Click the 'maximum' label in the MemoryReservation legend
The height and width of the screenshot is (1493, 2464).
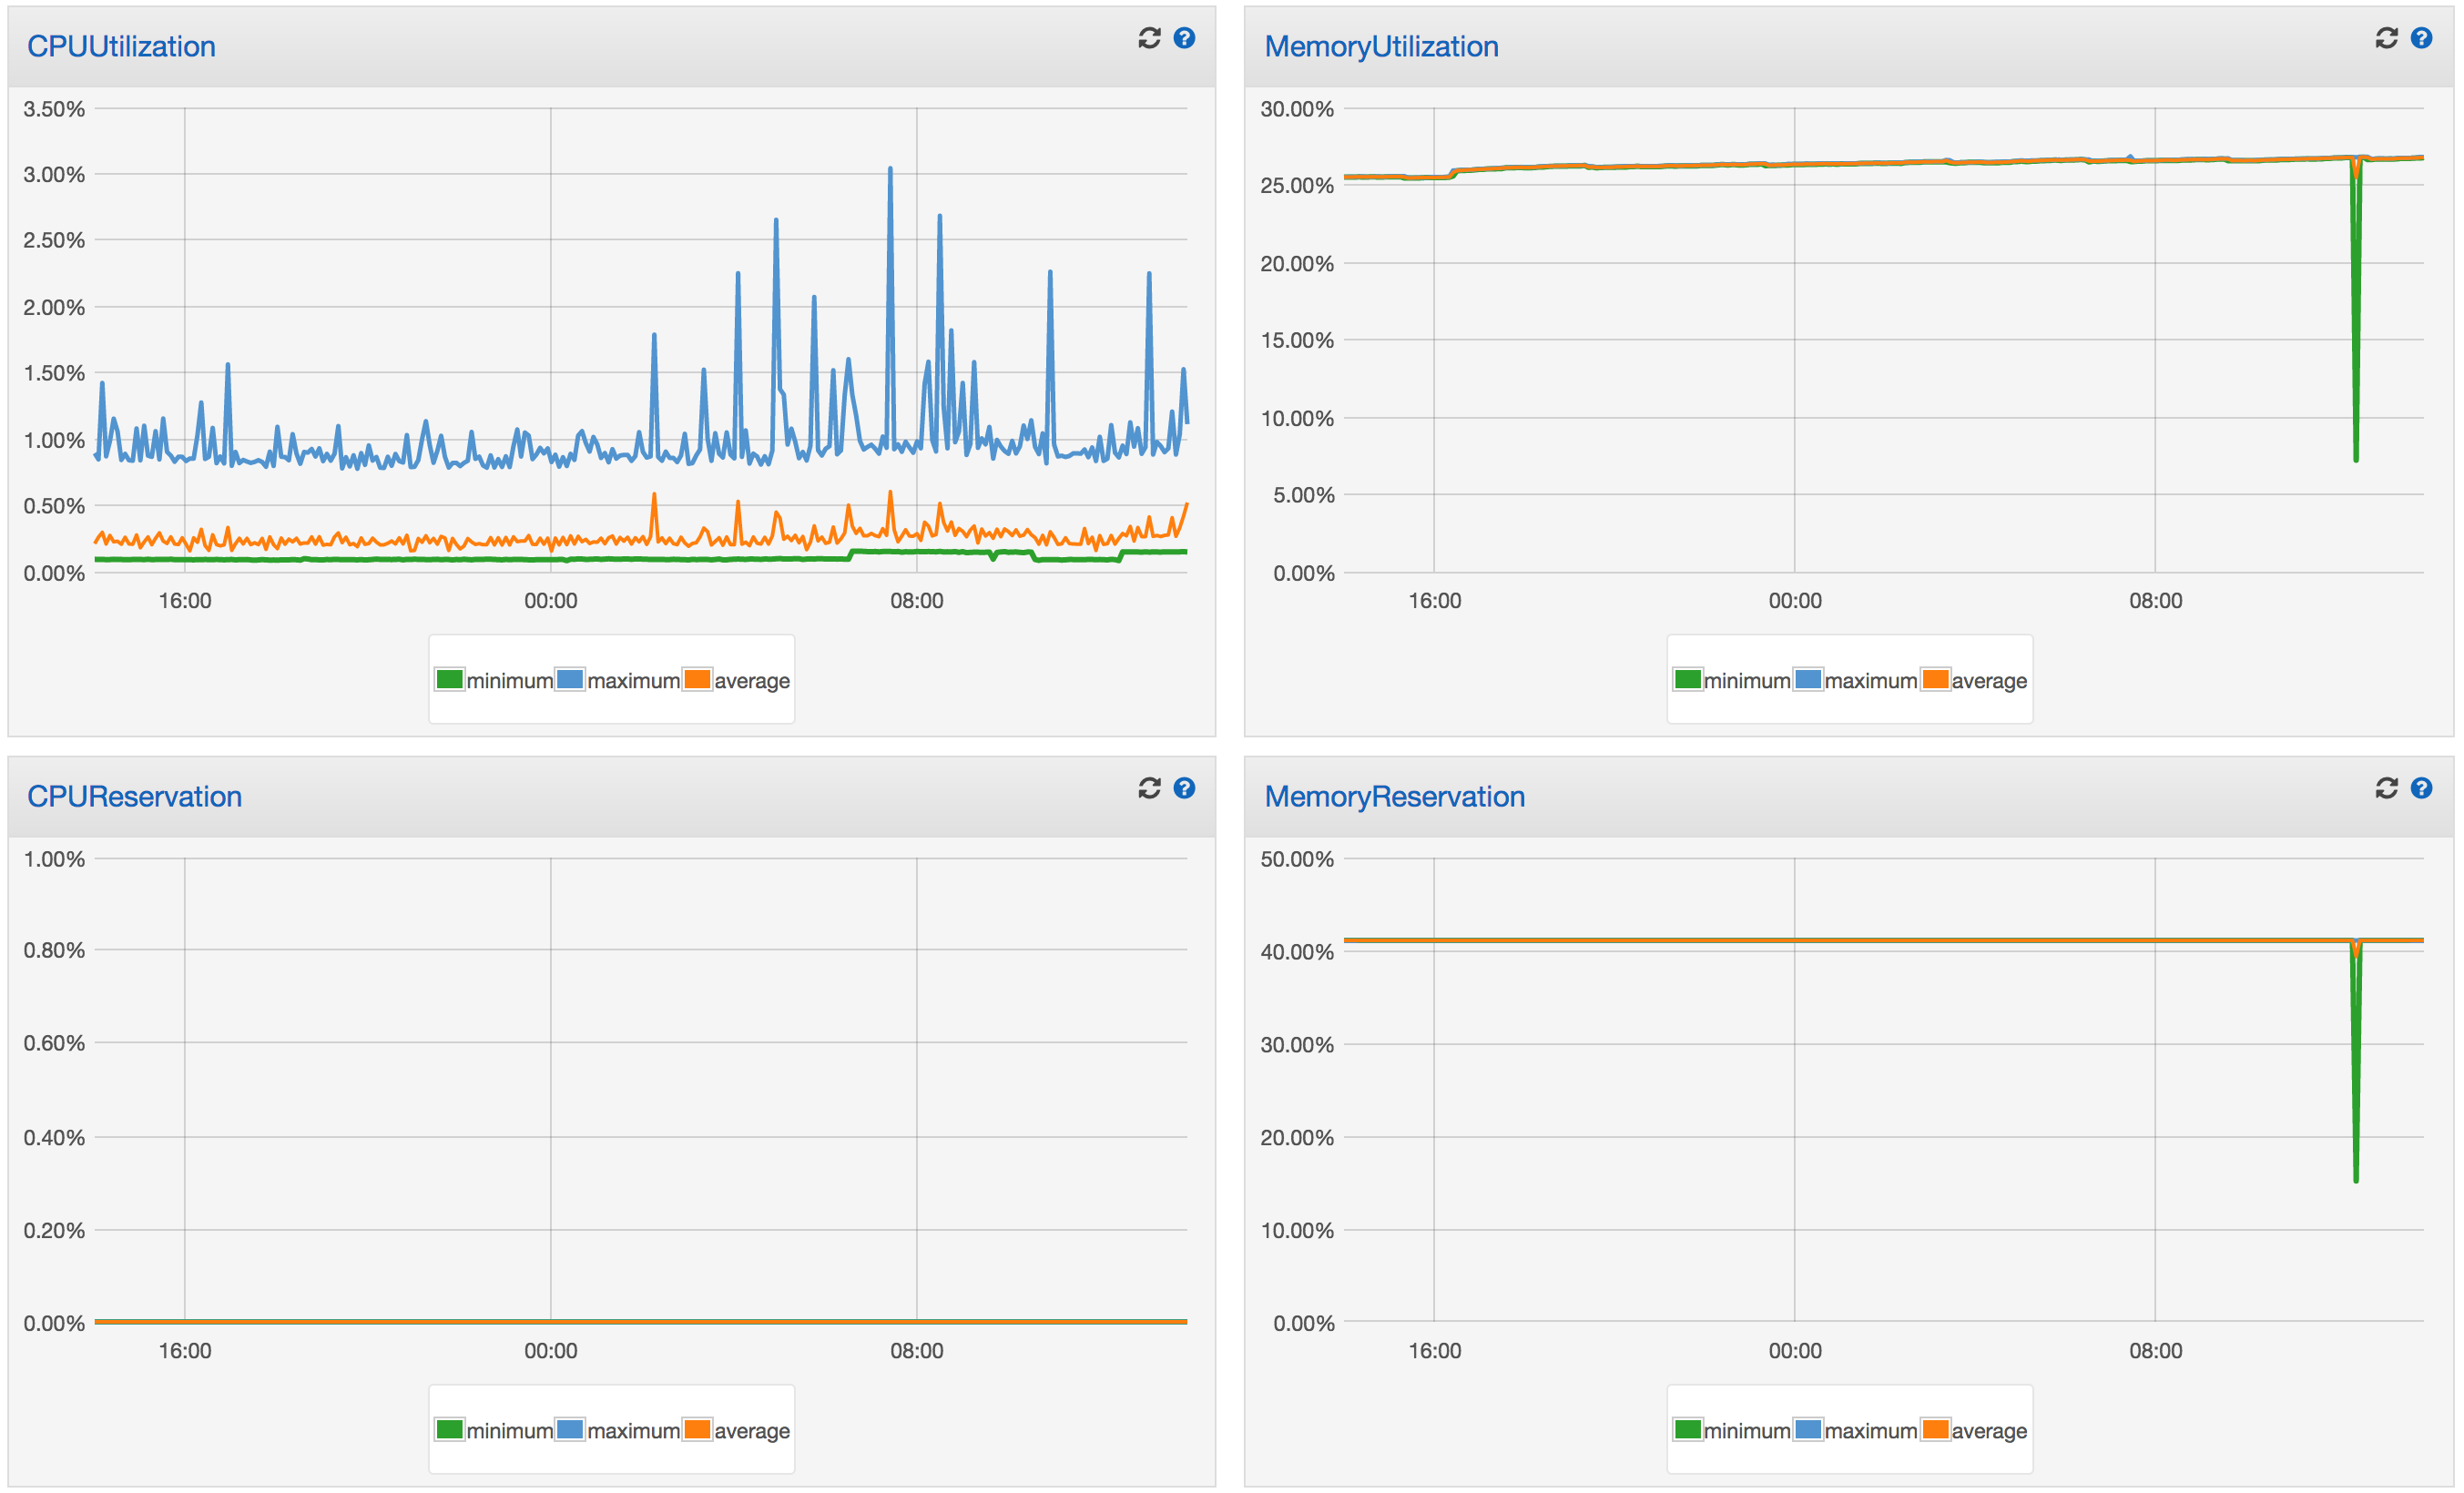tap(1871, 1431)
